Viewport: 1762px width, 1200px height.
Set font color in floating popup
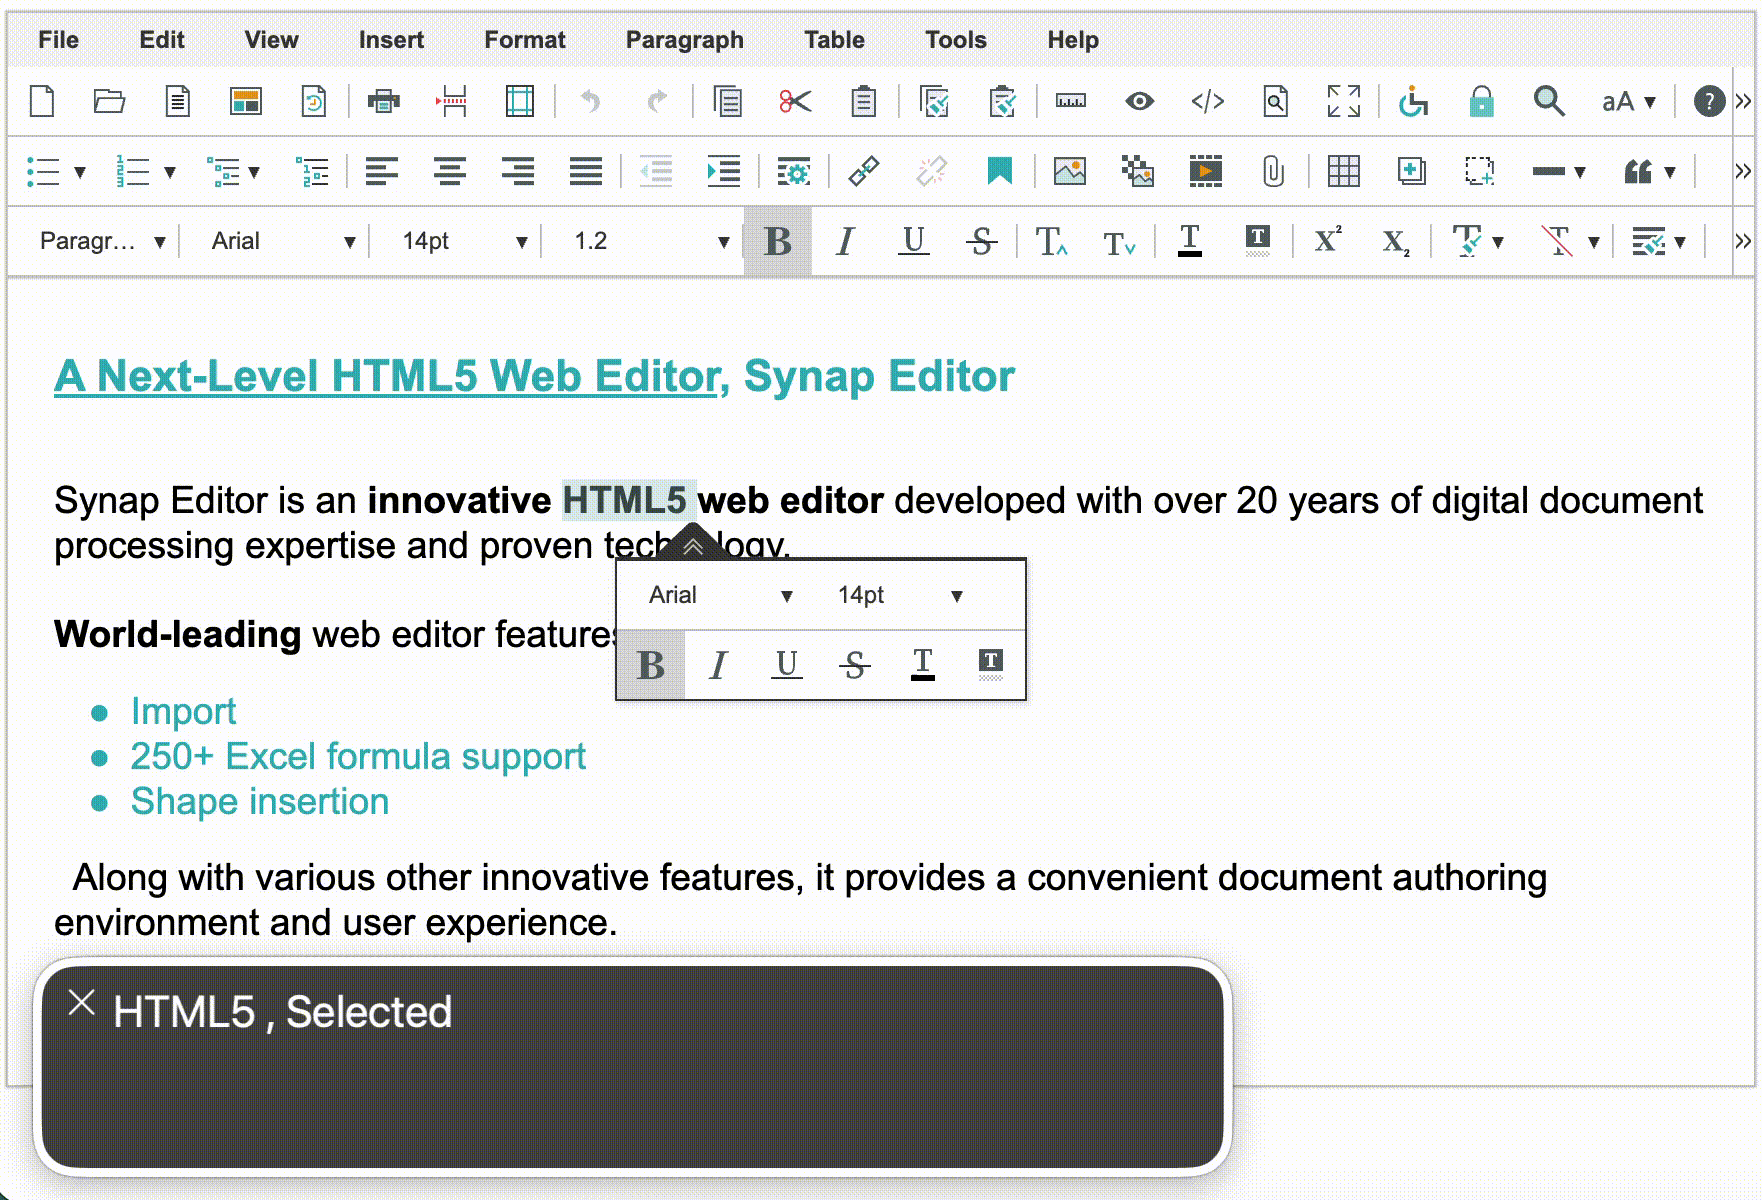[922, 665]
